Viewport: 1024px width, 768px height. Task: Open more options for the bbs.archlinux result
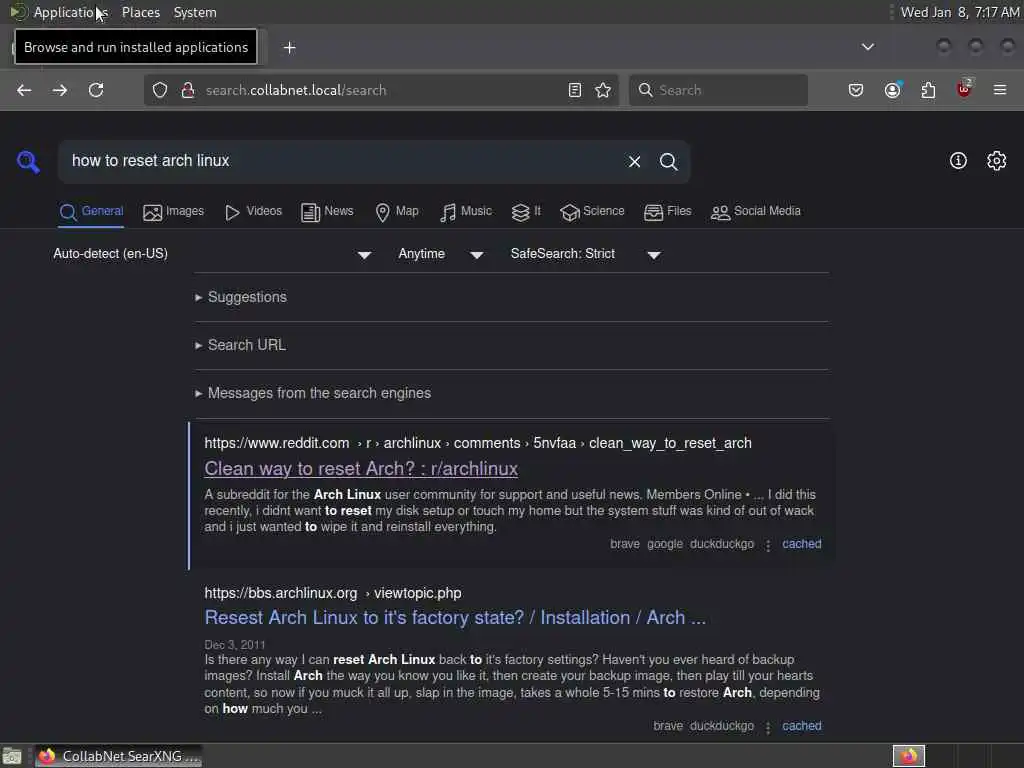pyautogui.click(x=768, y=727)
